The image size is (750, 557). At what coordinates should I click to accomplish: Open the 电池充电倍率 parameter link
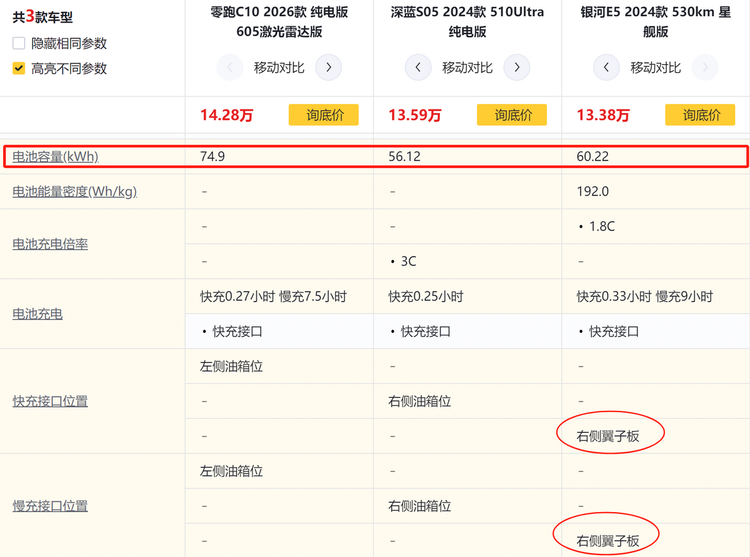50,244
